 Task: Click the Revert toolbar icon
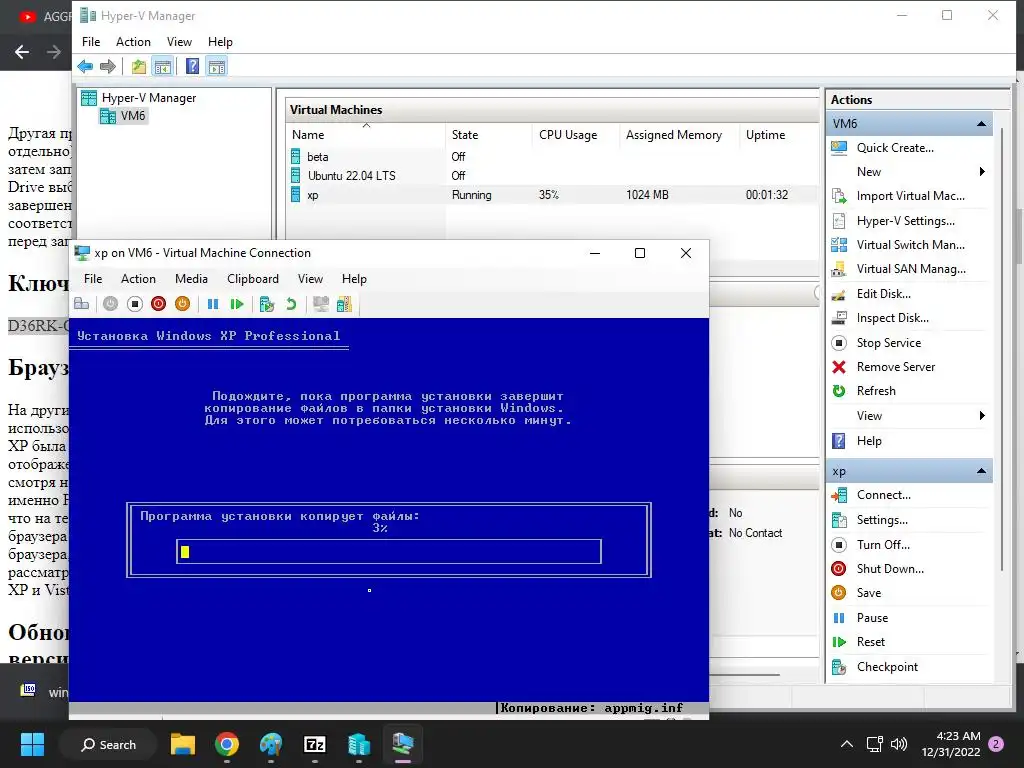click(291, 304)
